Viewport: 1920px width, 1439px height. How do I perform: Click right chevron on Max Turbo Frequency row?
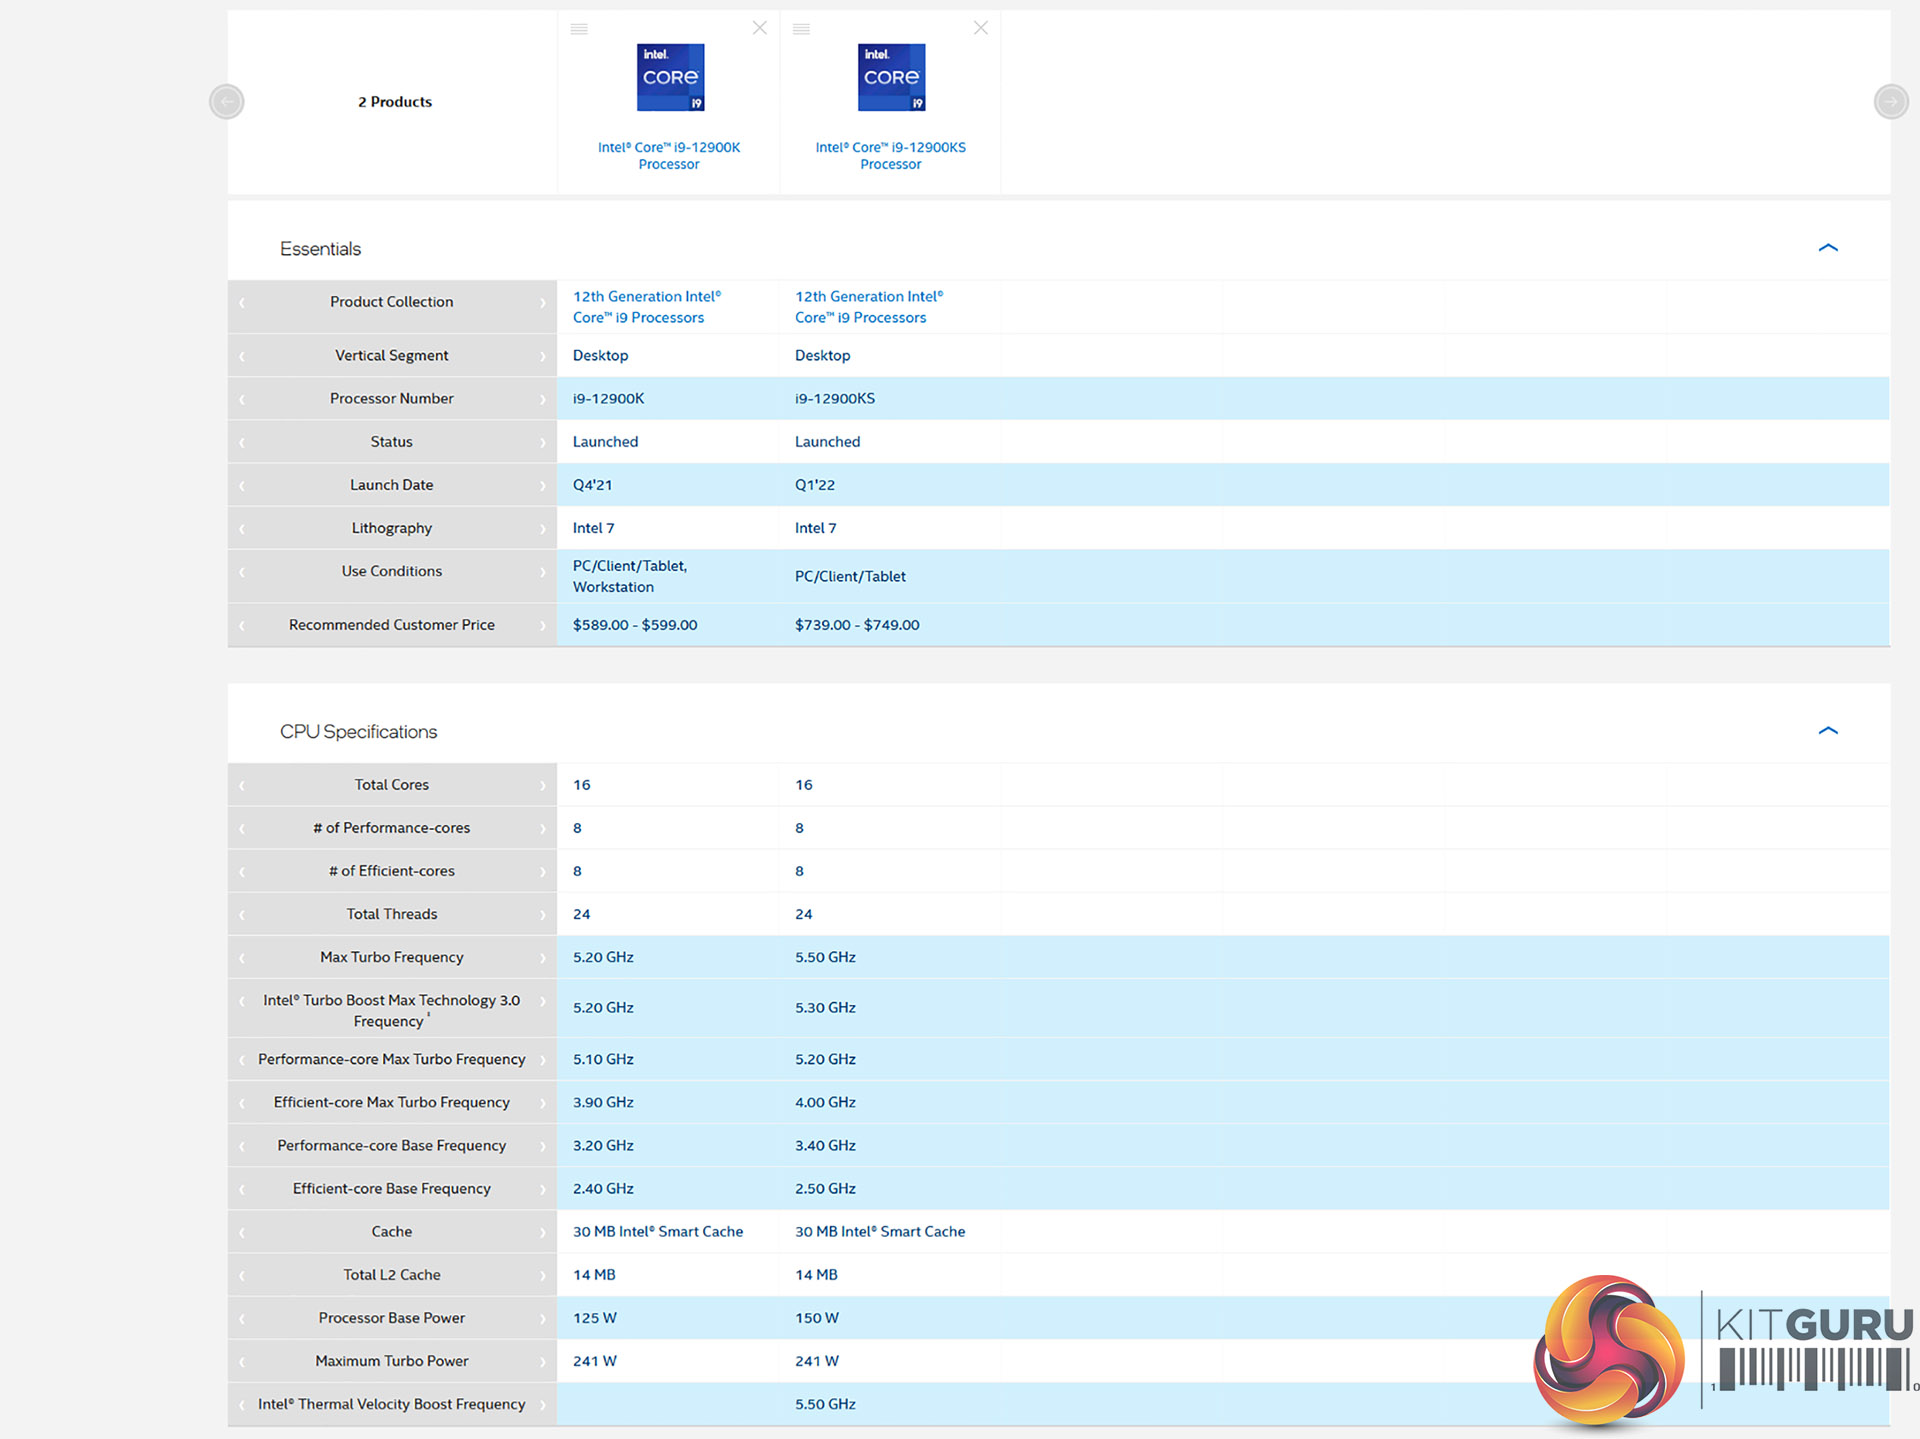click(543, 957)
